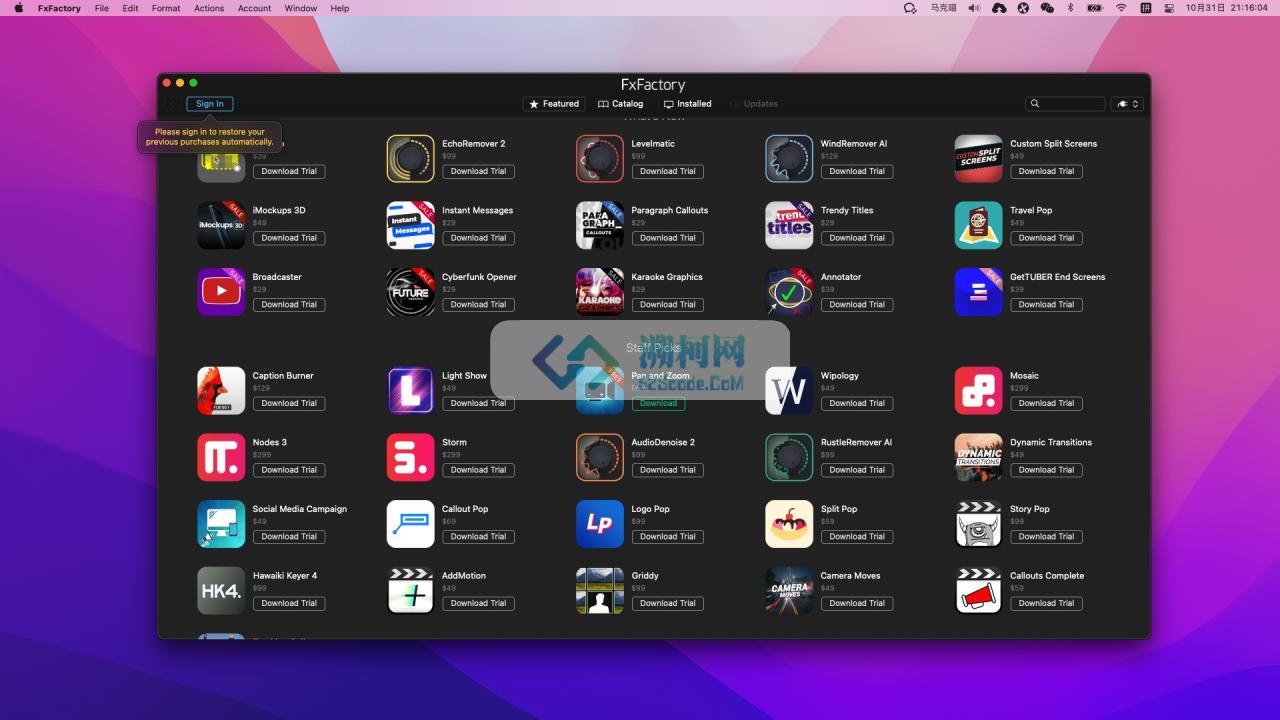The image size is (1280, 720).
Task: Open the Actions menu
Action: pos(209,8)
